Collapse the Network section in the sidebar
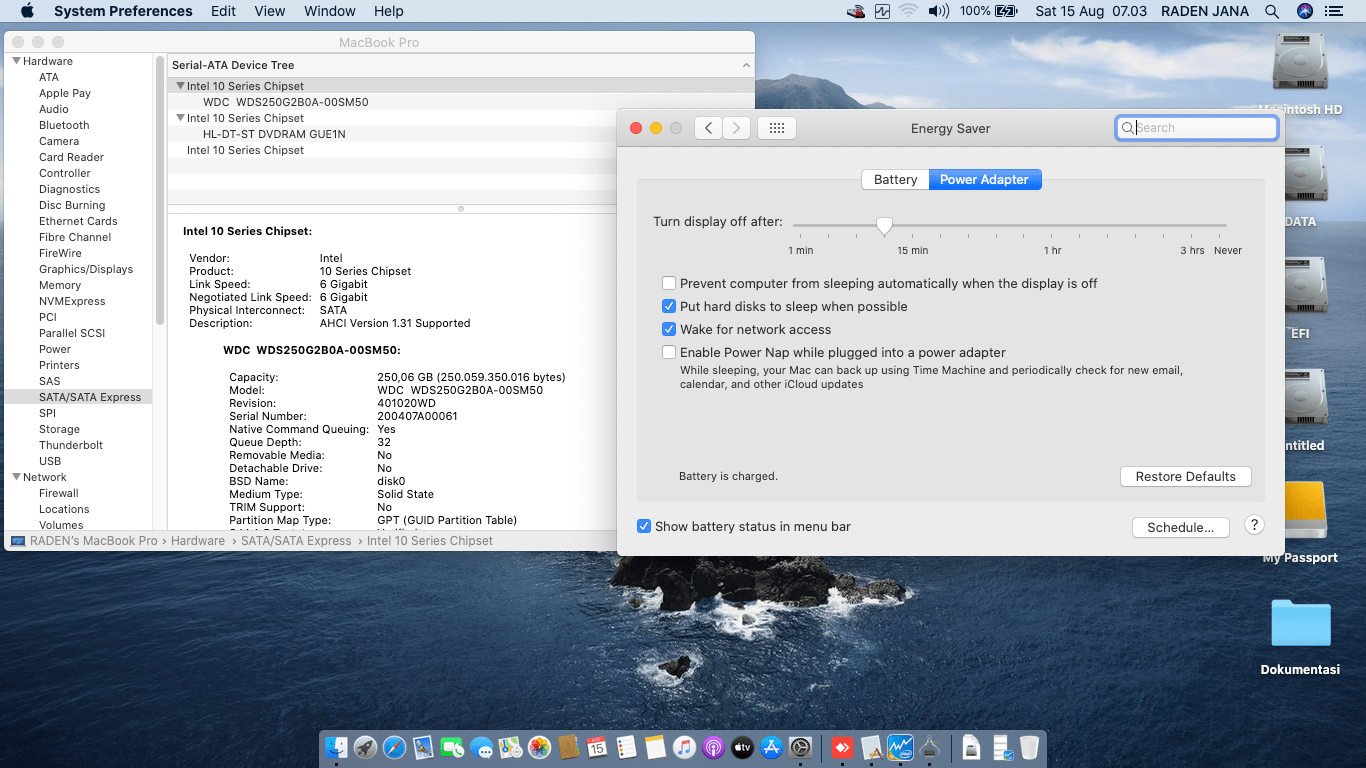1366x768 pixels. coord(16,477)
